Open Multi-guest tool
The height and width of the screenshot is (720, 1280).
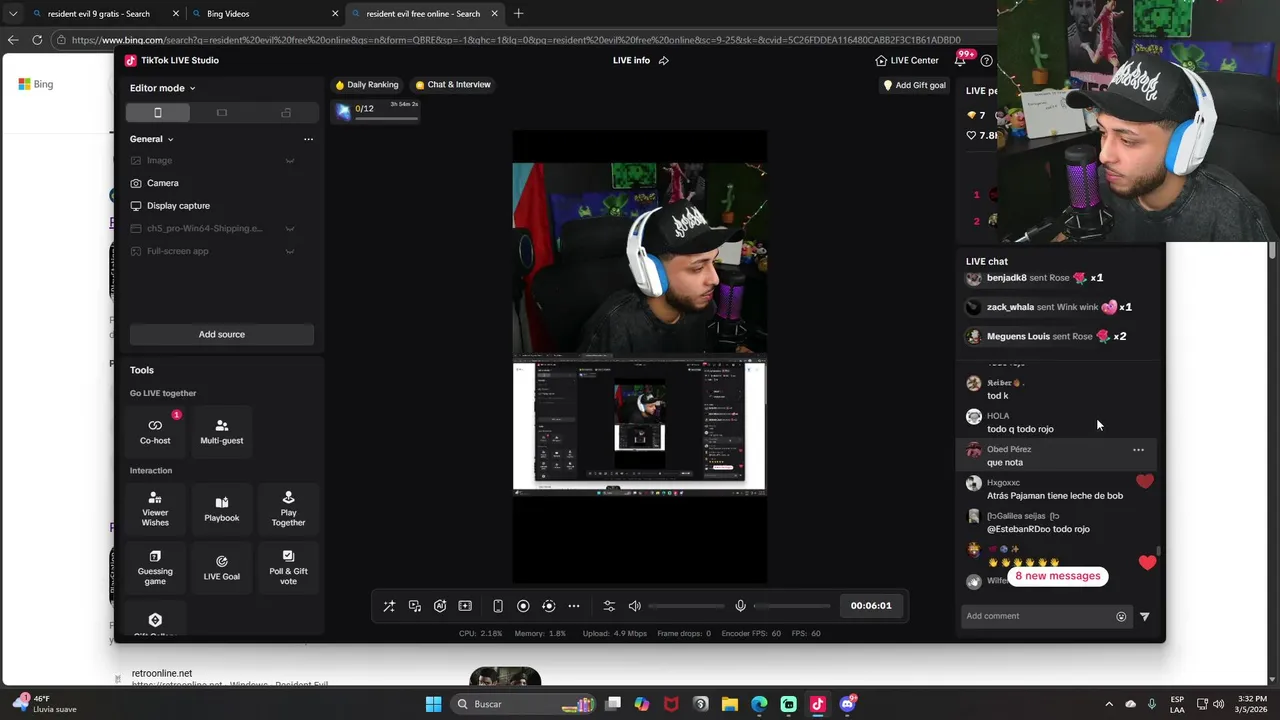[x=222, y=431]
